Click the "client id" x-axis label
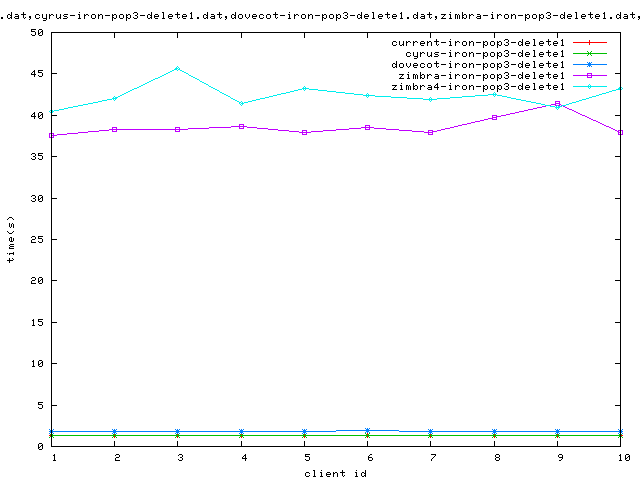Viewport: 640px width, 480px height. click(x=335, y=473)
